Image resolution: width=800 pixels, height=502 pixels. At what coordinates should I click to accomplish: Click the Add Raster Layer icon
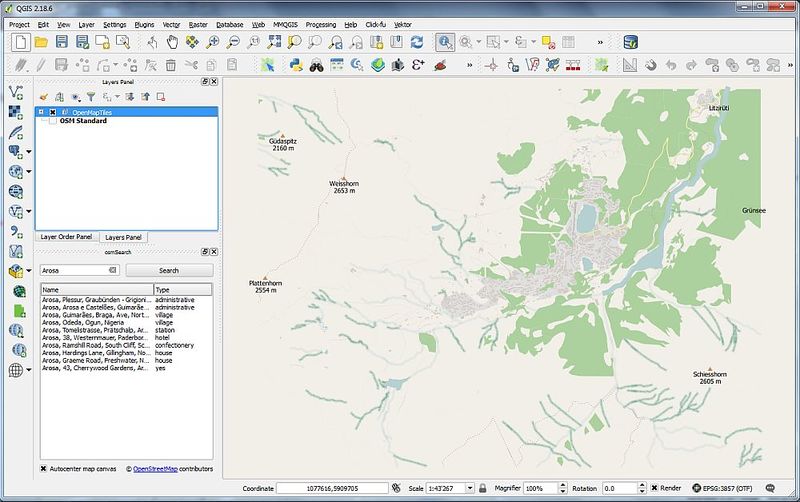coord(16,112)
